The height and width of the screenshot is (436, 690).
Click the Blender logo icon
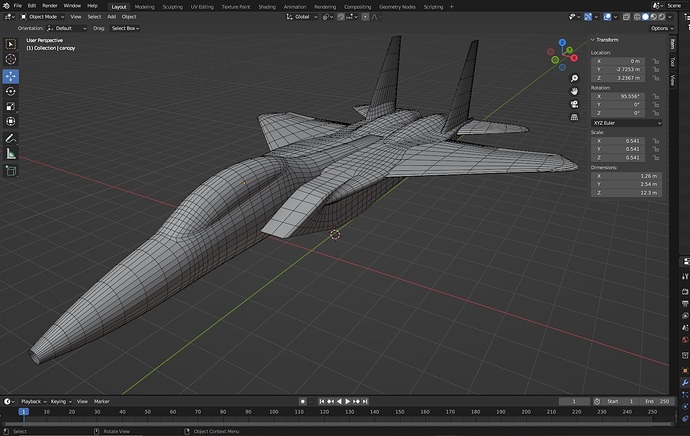[6, 6]
